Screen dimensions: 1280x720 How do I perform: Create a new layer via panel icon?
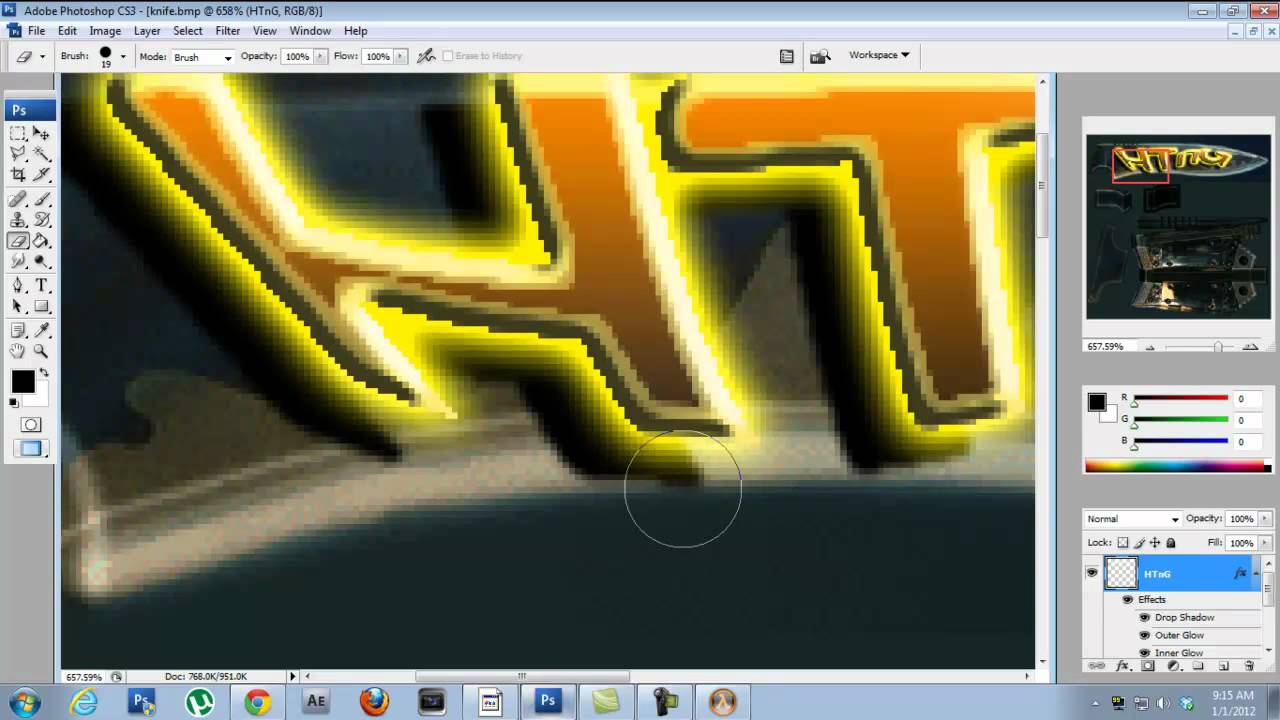(x=1223, y=666)
